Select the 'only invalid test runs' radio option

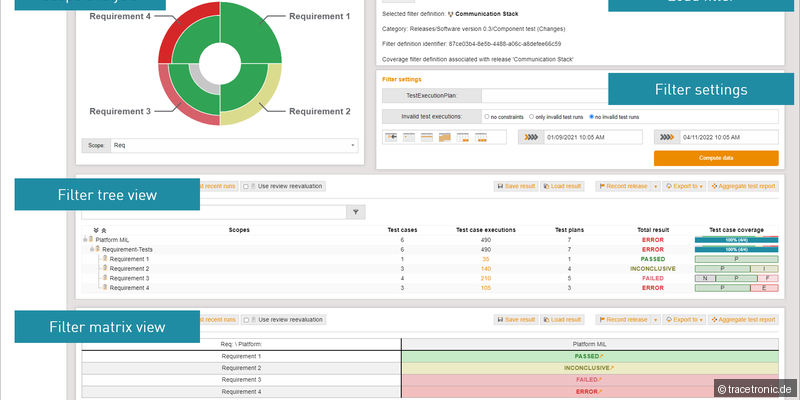(532, 117)
